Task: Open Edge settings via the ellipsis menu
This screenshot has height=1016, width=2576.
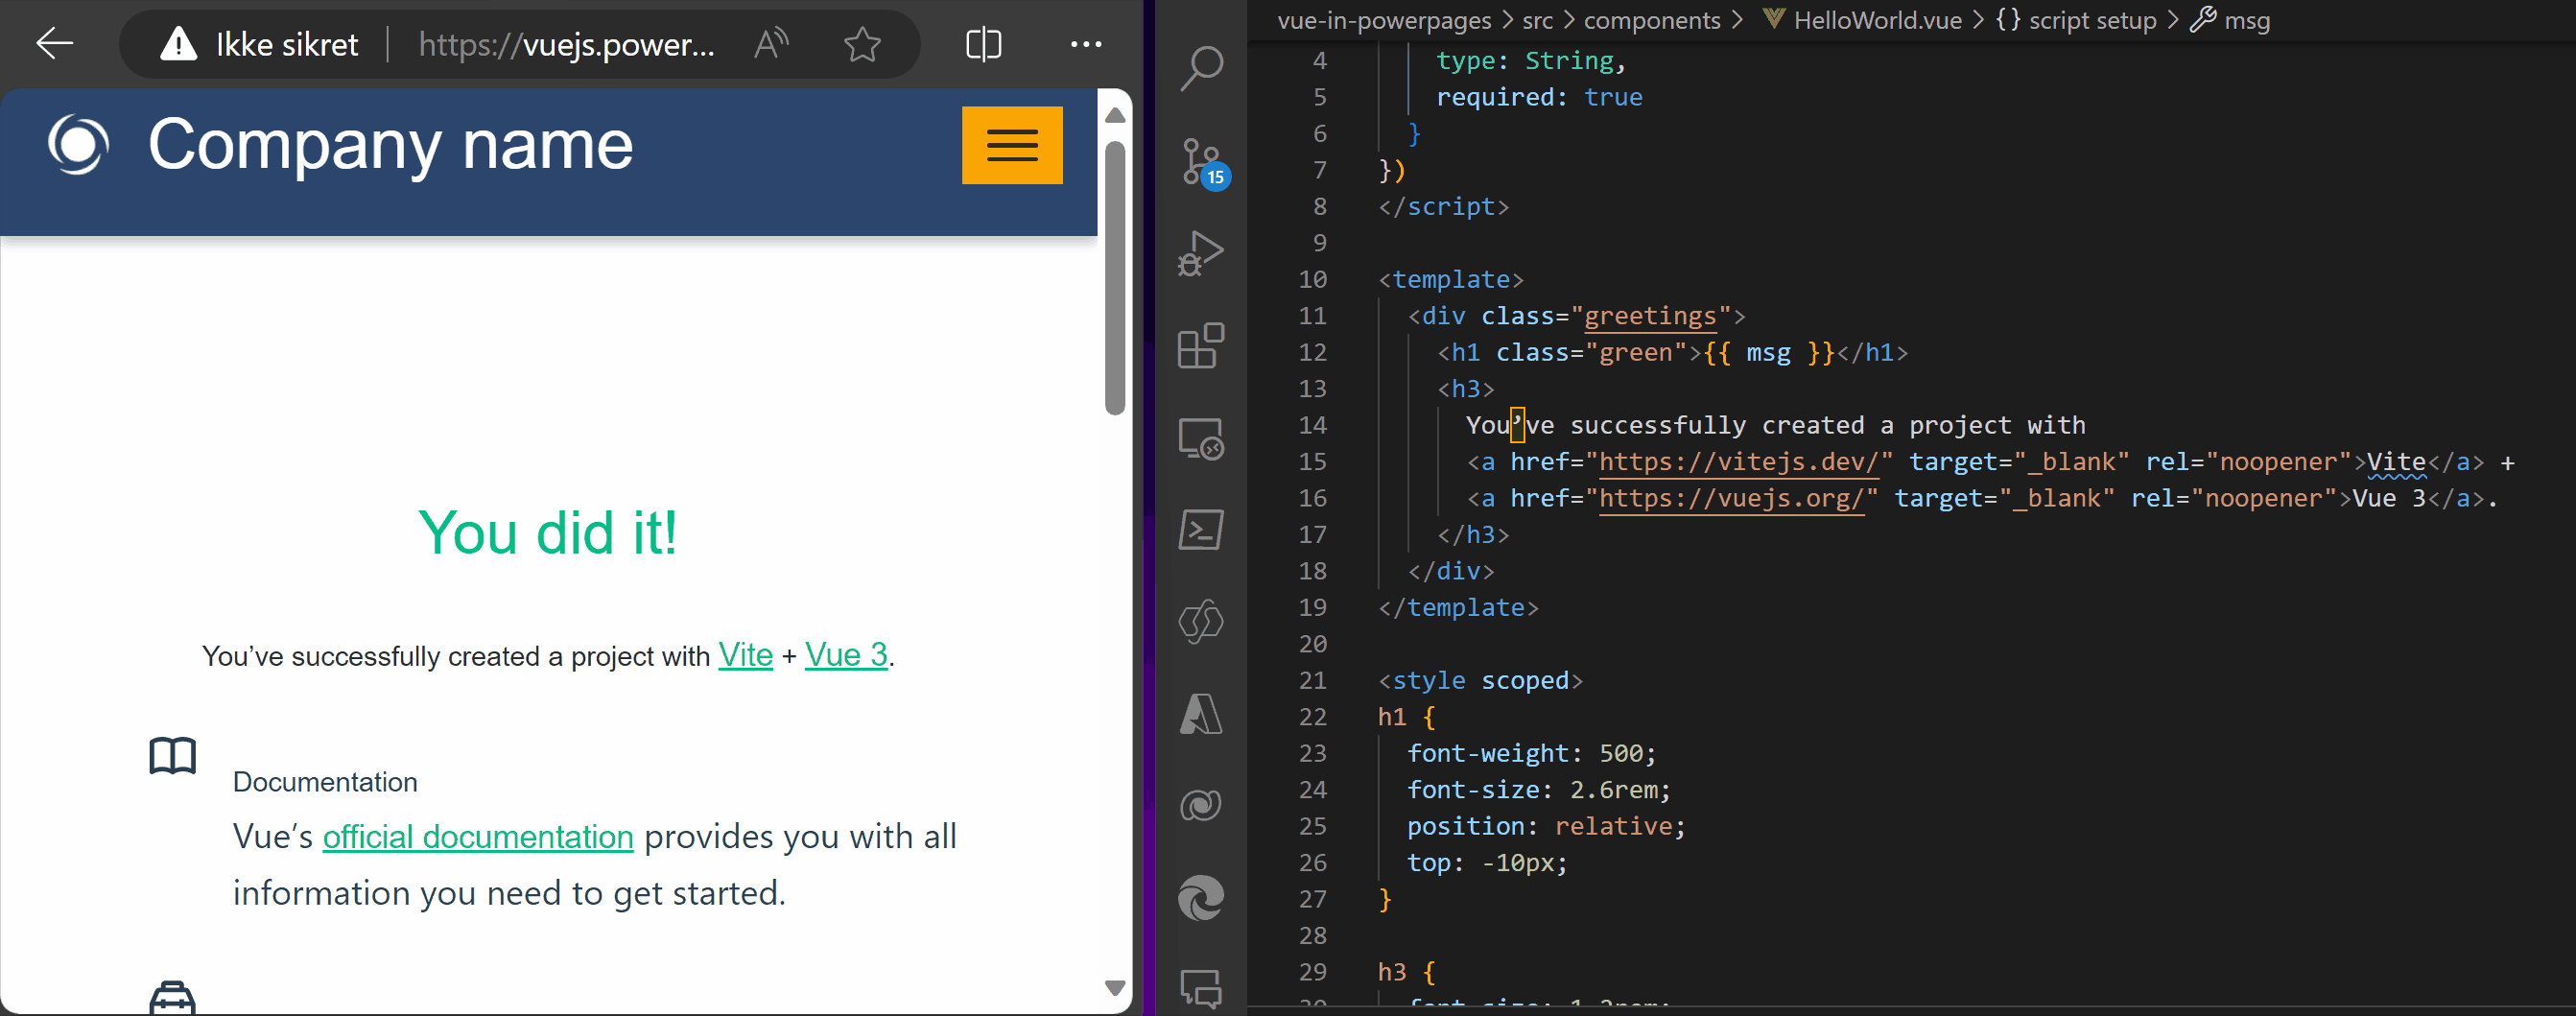Action: [x=1086, y=44]
